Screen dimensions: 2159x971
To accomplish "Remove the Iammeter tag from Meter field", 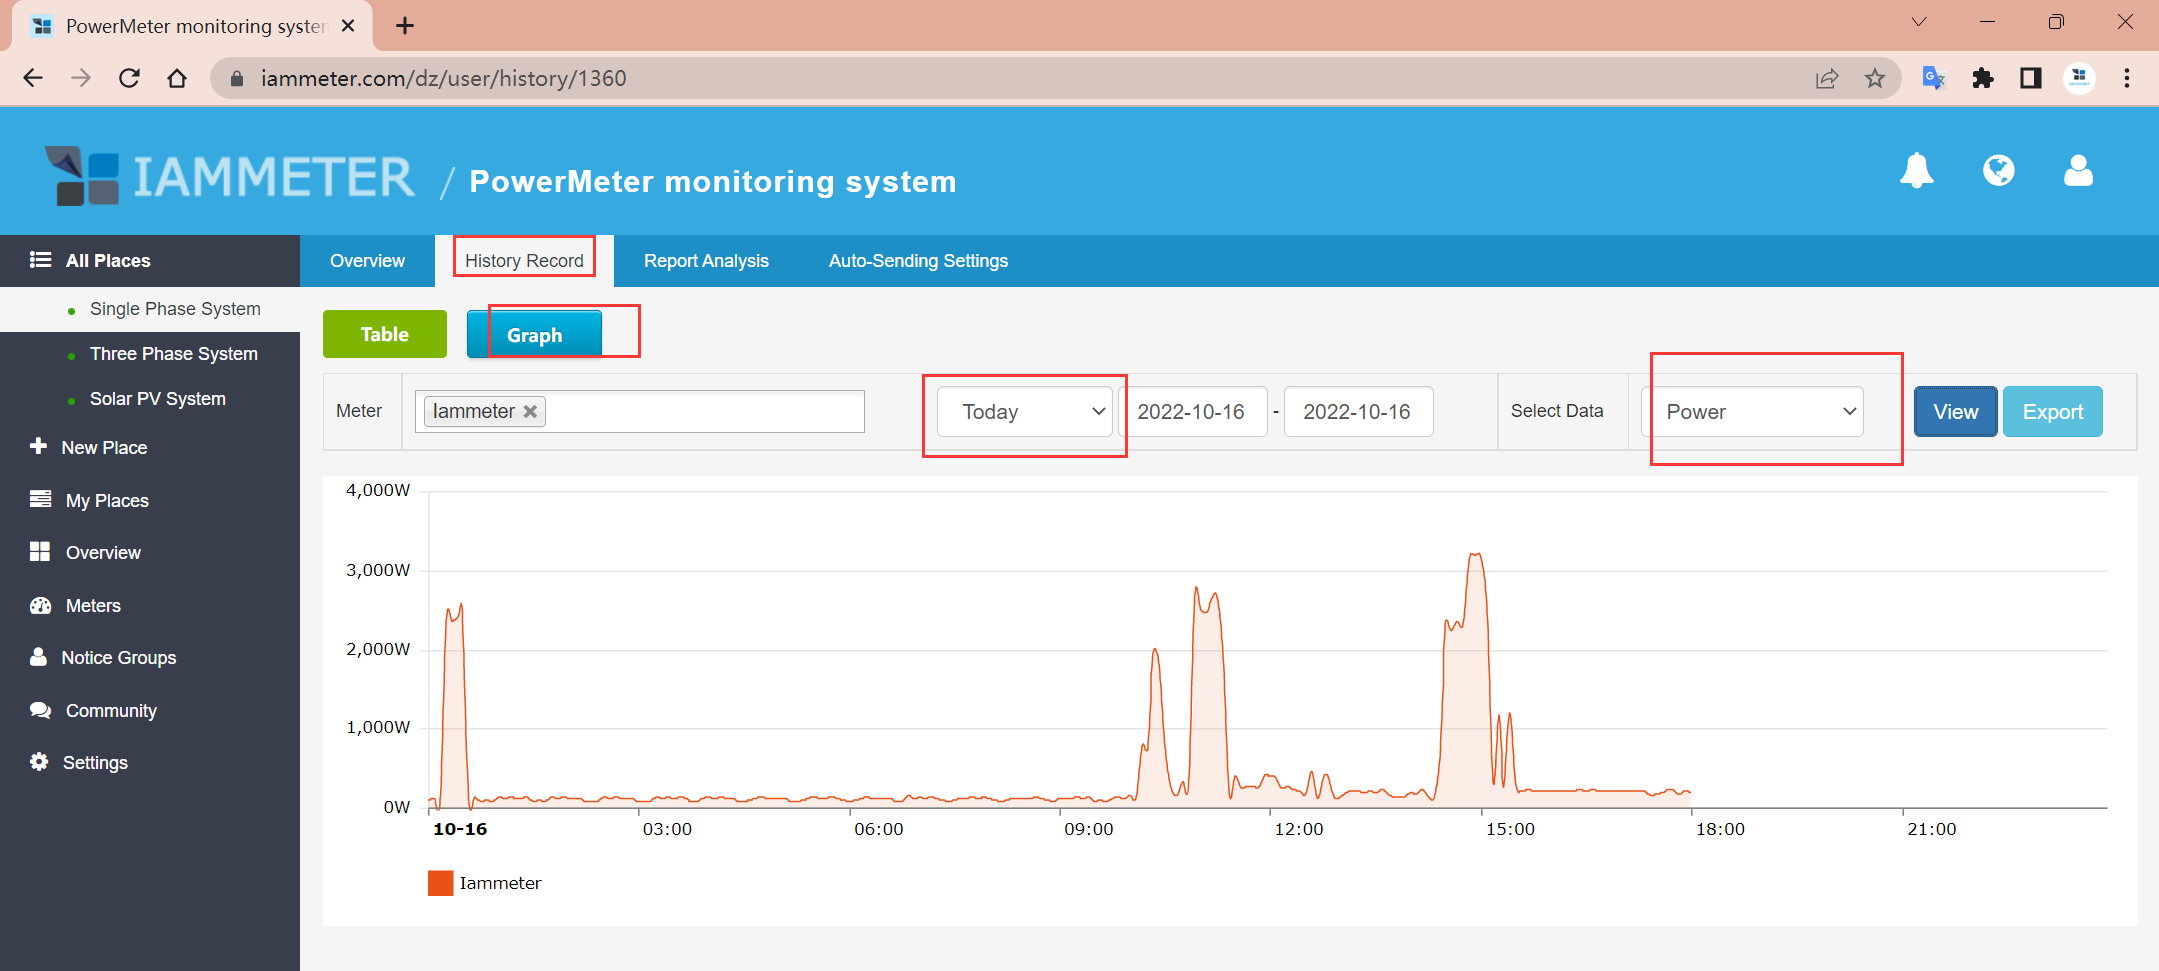I will [x=530, y=412].
